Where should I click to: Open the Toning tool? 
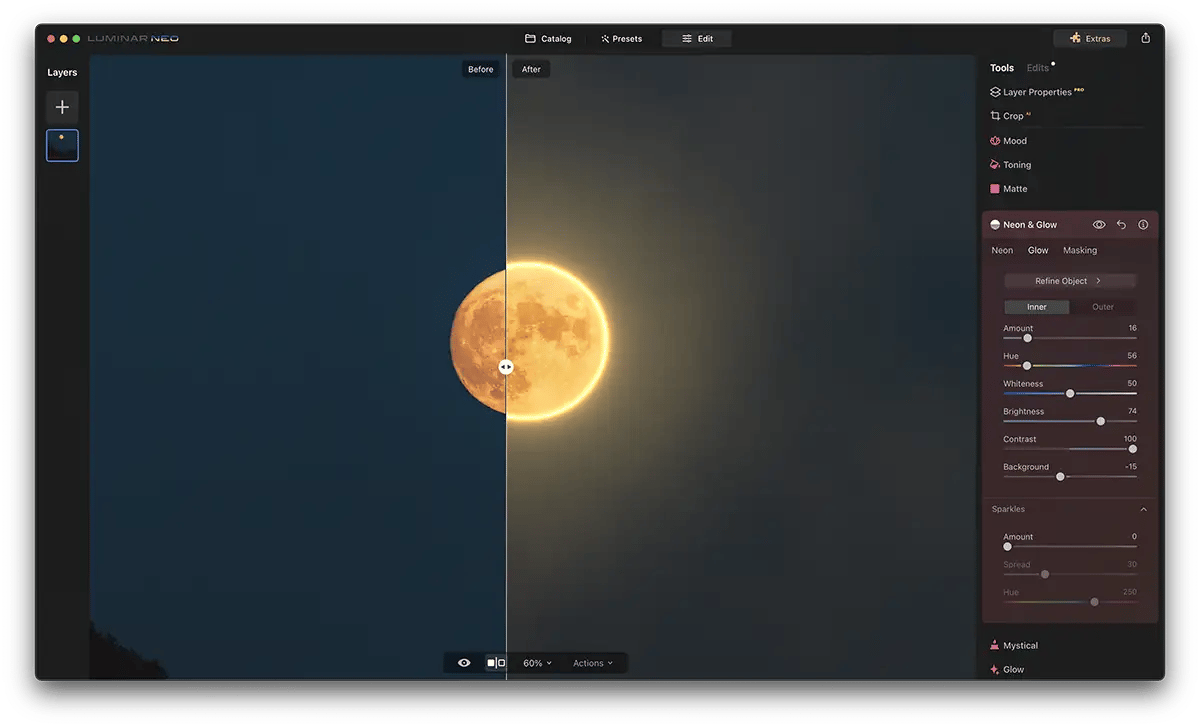pyautogui.click(x=1010, y=165)
